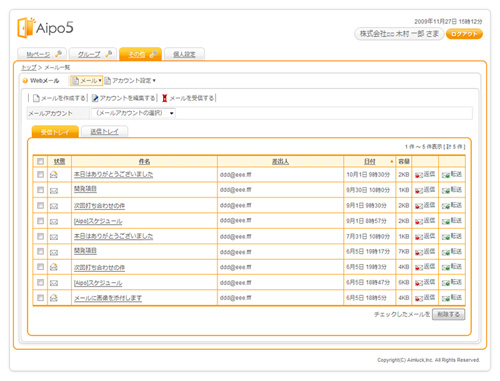The width and height of the screenshot is (500, 381).
Task: Click the メールを受信する receive icon
Action: pos(164,98)
